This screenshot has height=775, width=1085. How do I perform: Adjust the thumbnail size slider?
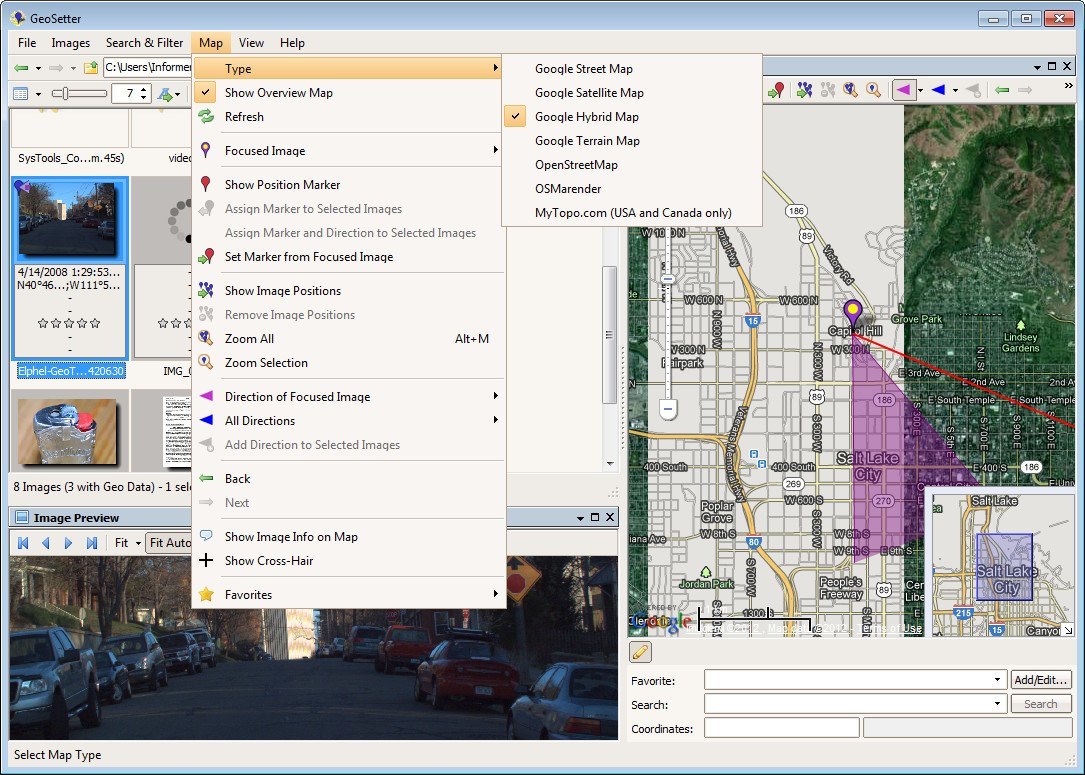click(x=65, y=92)
